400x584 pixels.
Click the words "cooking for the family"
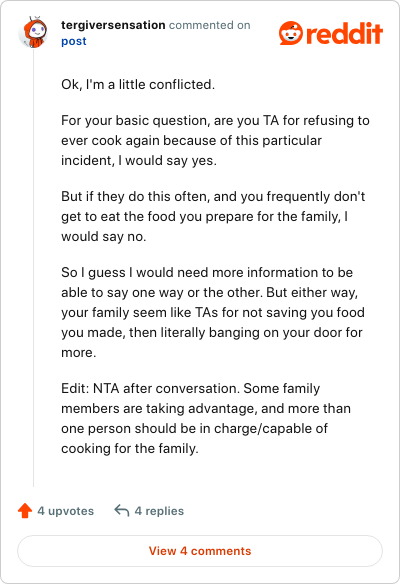pos(128,448)
